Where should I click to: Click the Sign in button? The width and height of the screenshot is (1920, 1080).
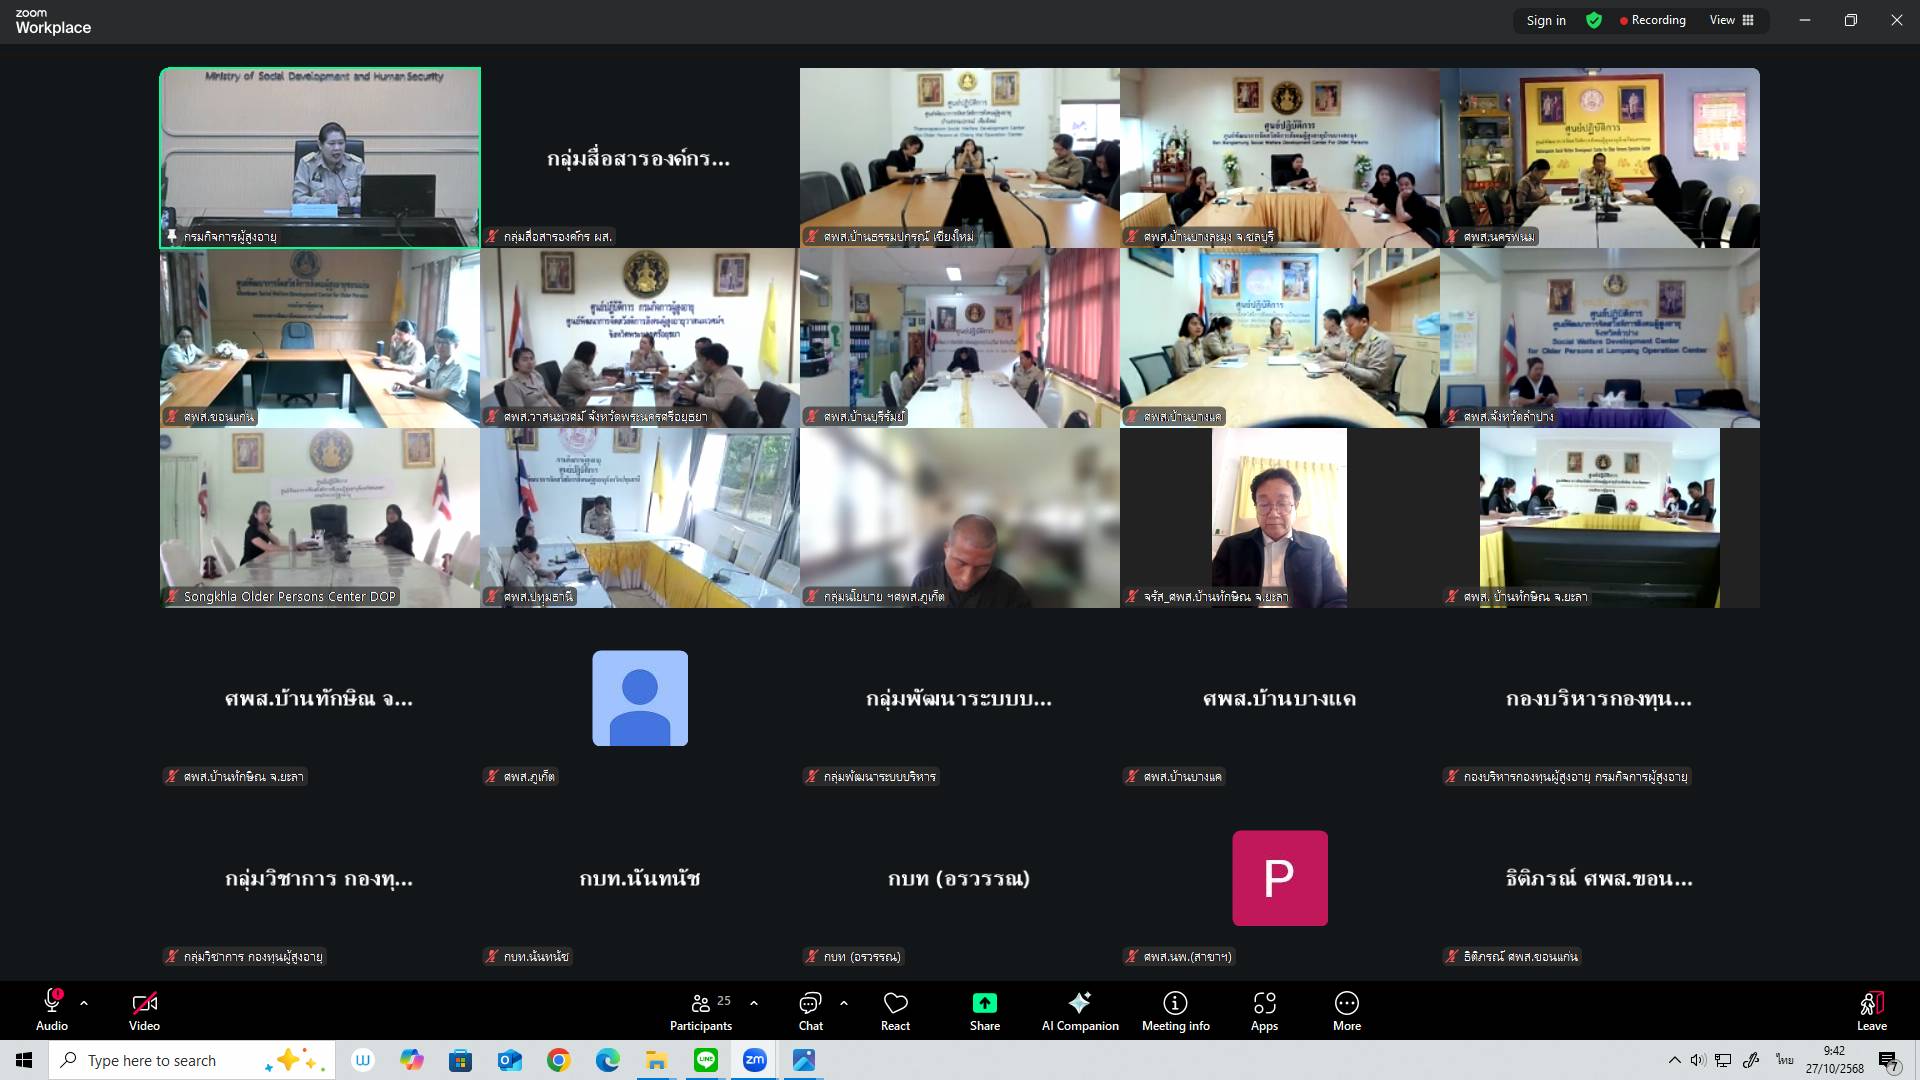[x=1546, y=20]
